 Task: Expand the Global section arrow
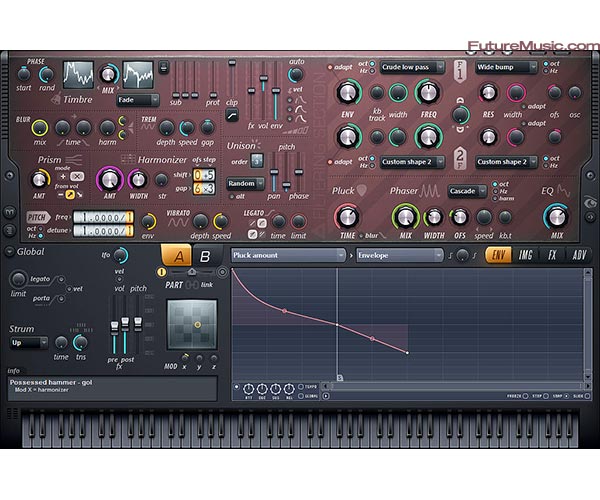[9, 252]
